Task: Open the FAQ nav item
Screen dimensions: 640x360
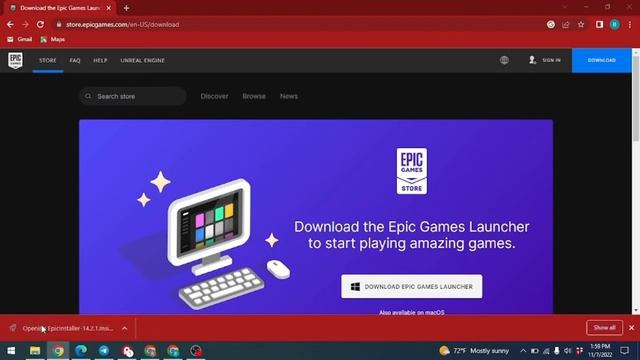Action: [75, 60]
